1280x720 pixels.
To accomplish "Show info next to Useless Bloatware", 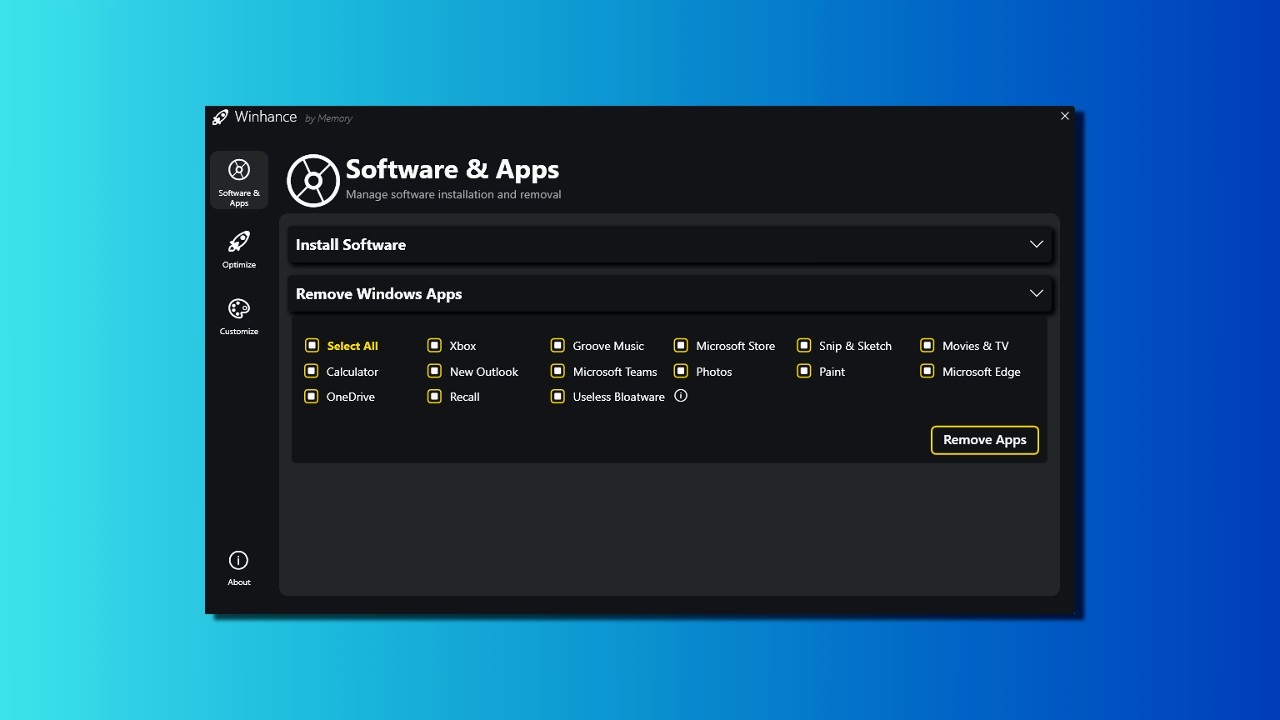I will pos(681,396).
